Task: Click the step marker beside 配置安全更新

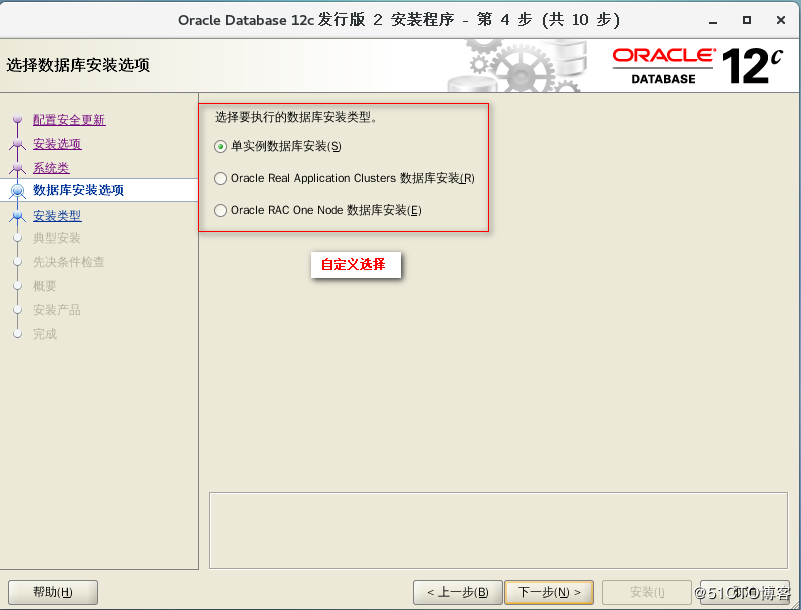Action: click(x=18, y=119)
